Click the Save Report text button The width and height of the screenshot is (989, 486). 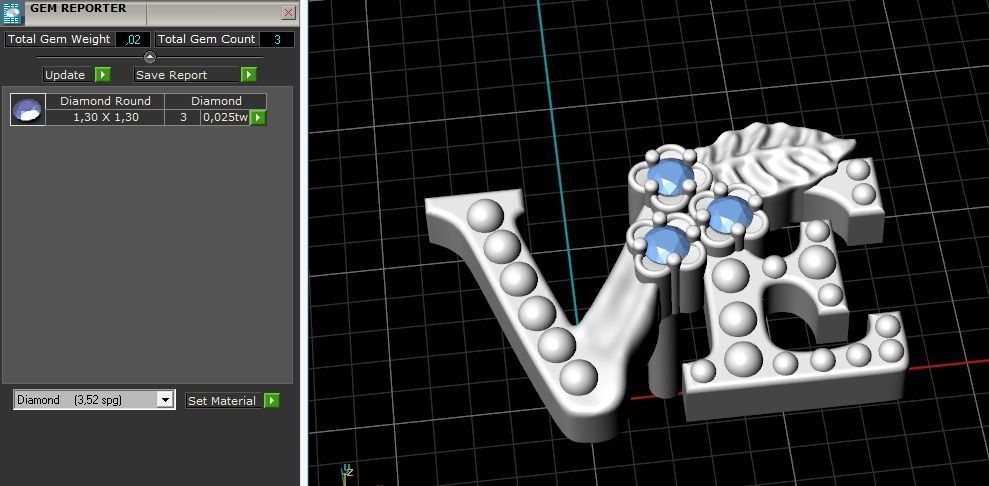[x=186, y=75]
